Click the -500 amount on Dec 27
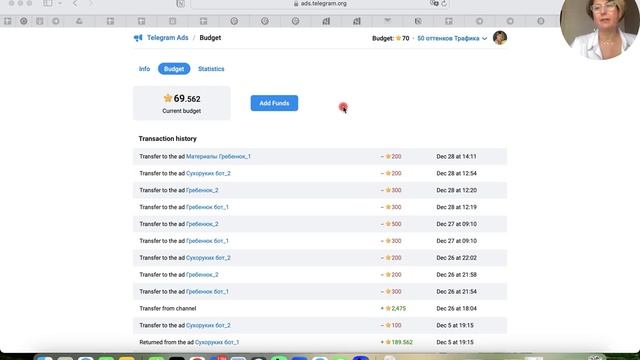Image resolution: width=640 pixels, height=360 pixels. pyautogui.click(x=391, y=224)
